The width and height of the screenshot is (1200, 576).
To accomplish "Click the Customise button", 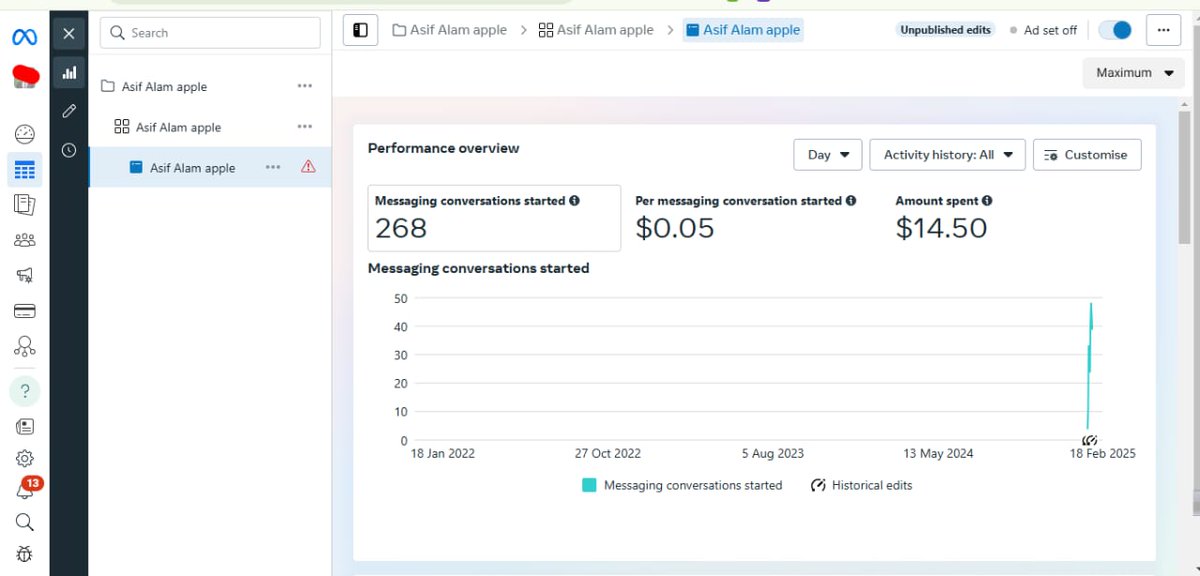I will pyautogui.click(x=1087, y=154).
